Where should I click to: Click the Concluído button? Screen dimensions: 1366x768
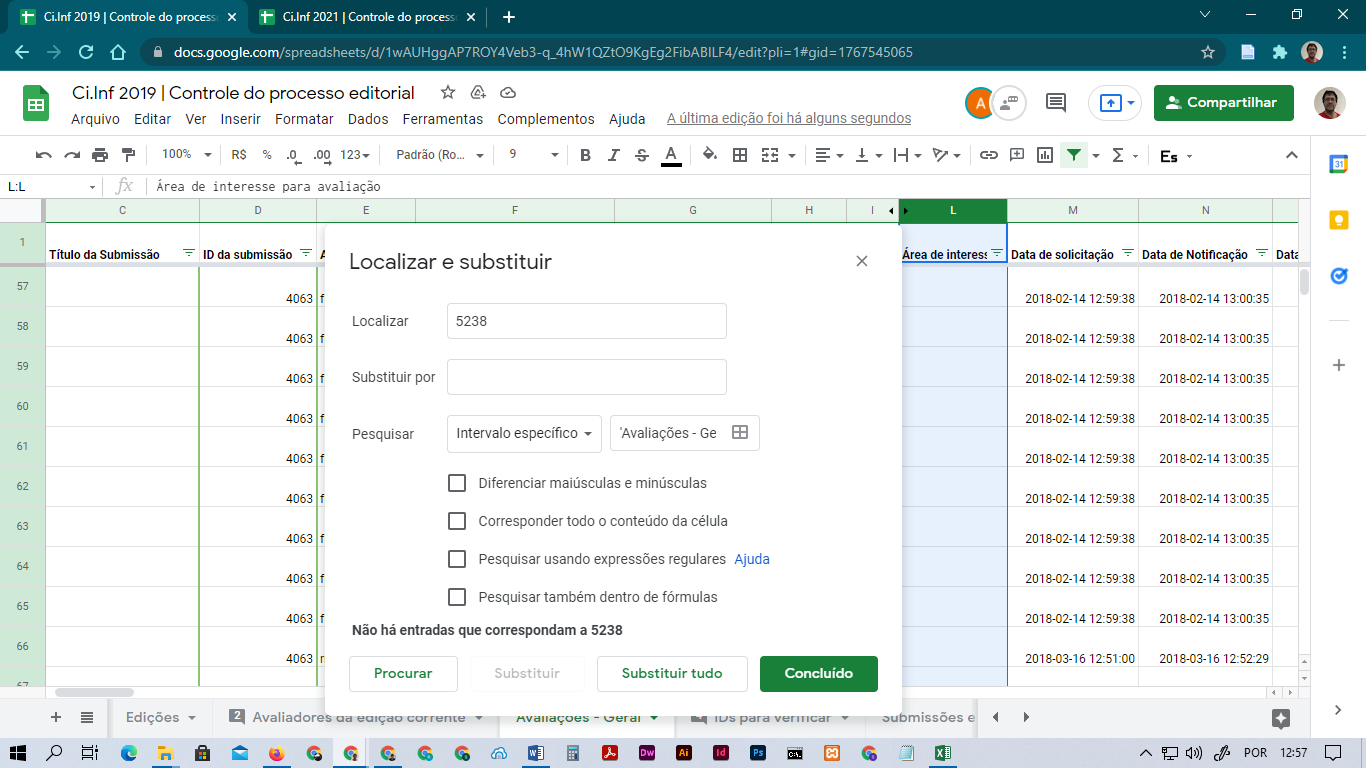point(819,673)
